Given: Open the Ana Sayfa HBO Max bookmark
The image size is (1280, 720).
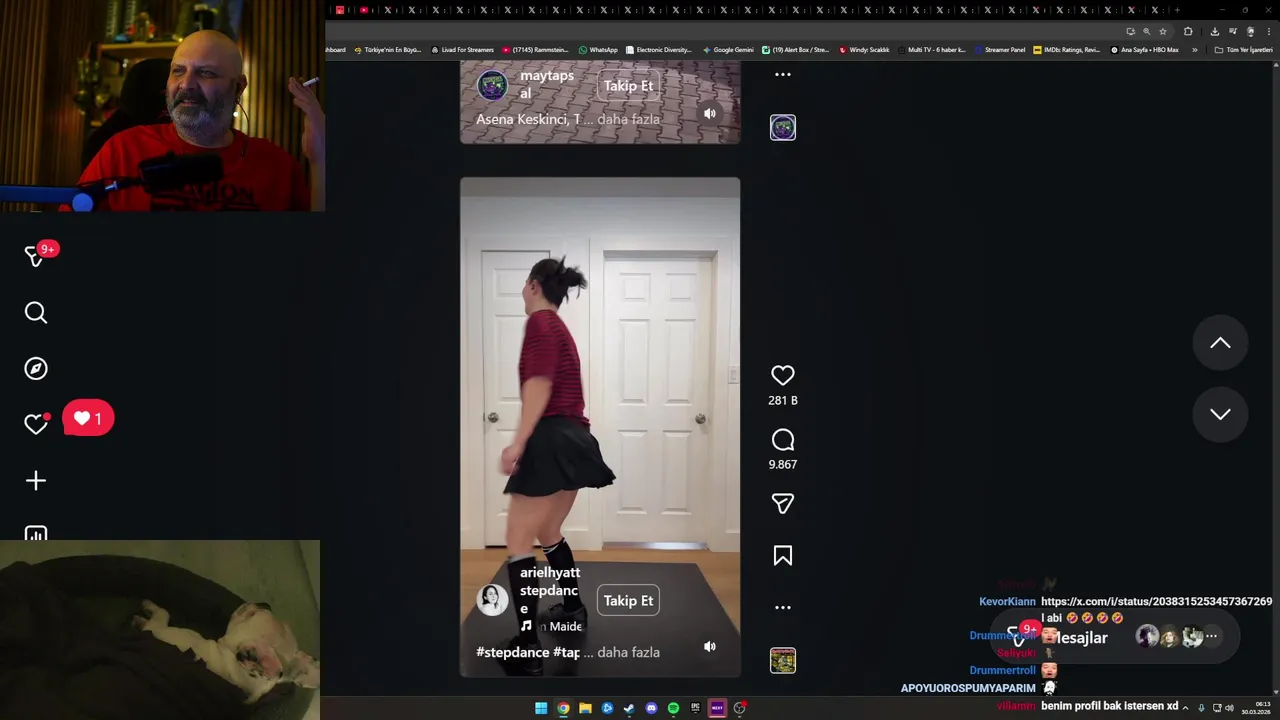Looking at the screenshot, I should pyautogui.click(x=1145, y=50).
